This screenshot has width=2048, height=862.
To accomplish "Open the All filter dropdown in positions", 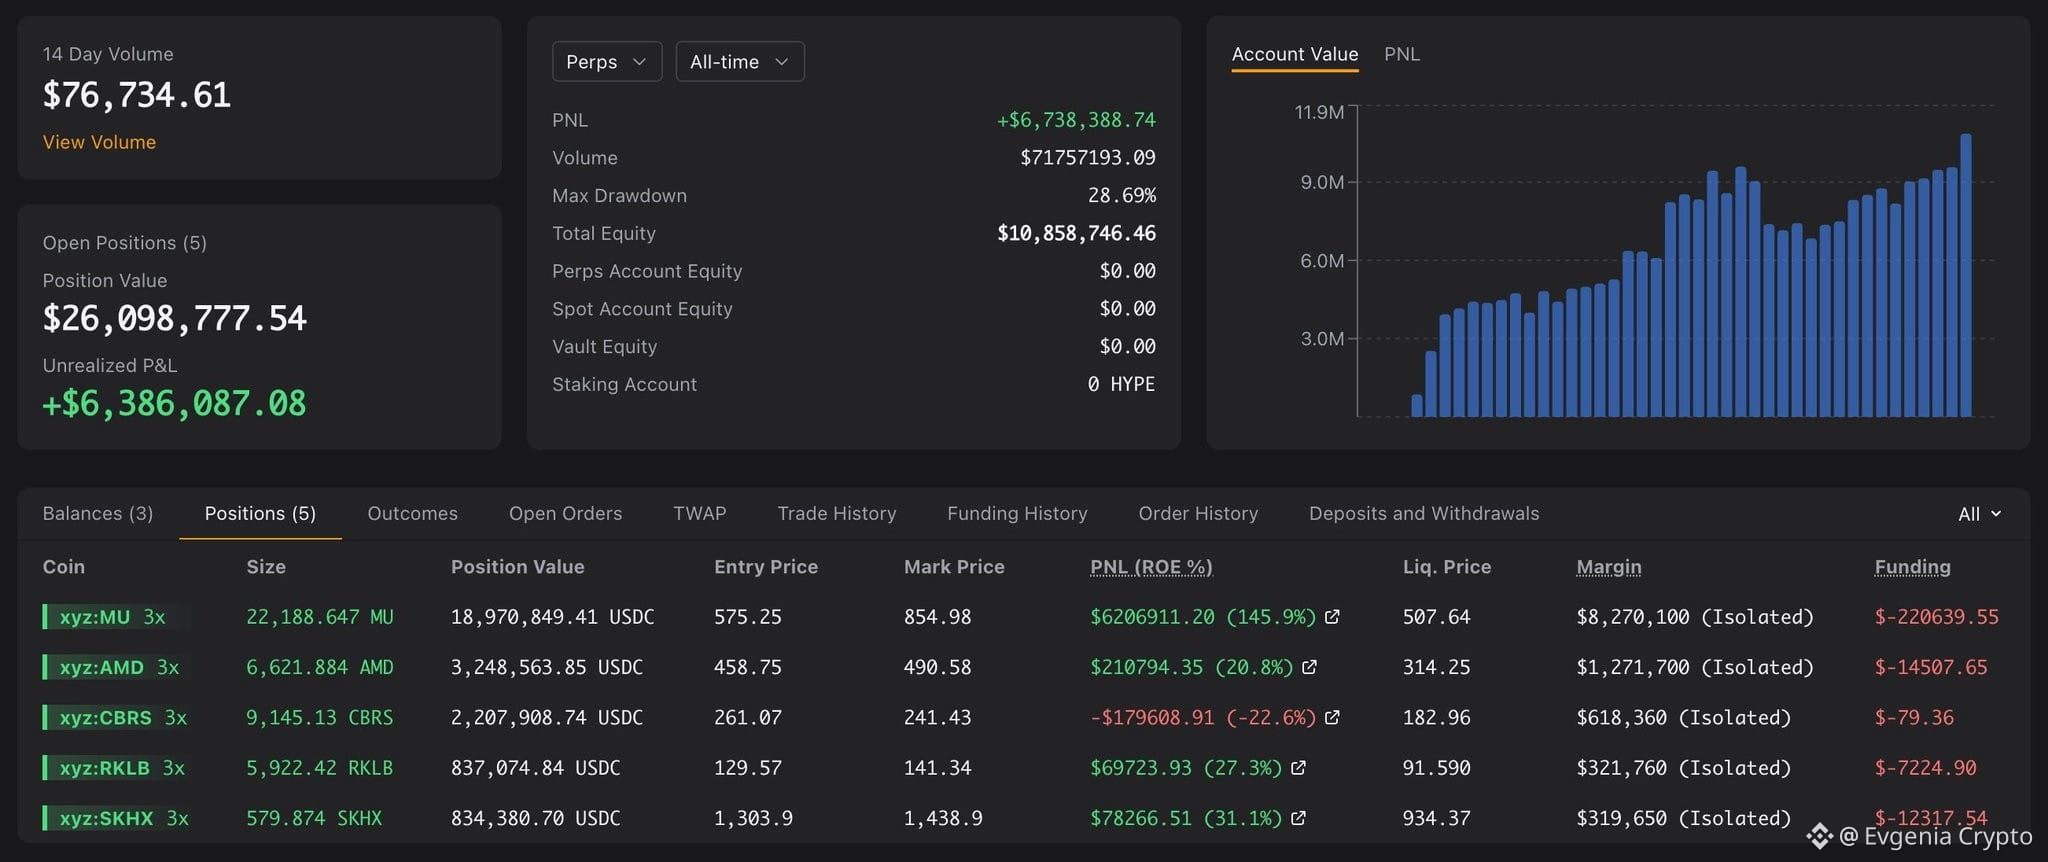I will (1979, 514).
